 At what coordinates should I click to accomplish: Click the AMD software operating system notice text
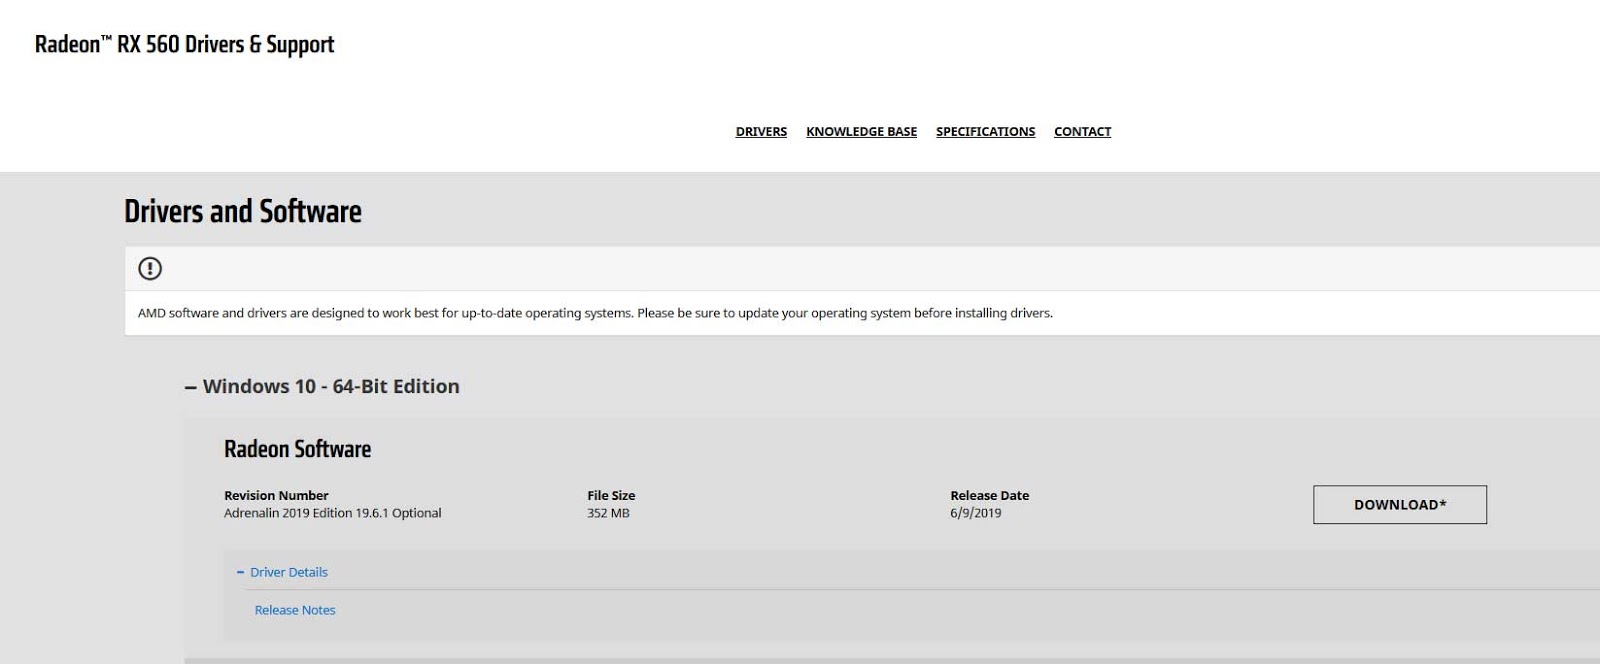595,313
